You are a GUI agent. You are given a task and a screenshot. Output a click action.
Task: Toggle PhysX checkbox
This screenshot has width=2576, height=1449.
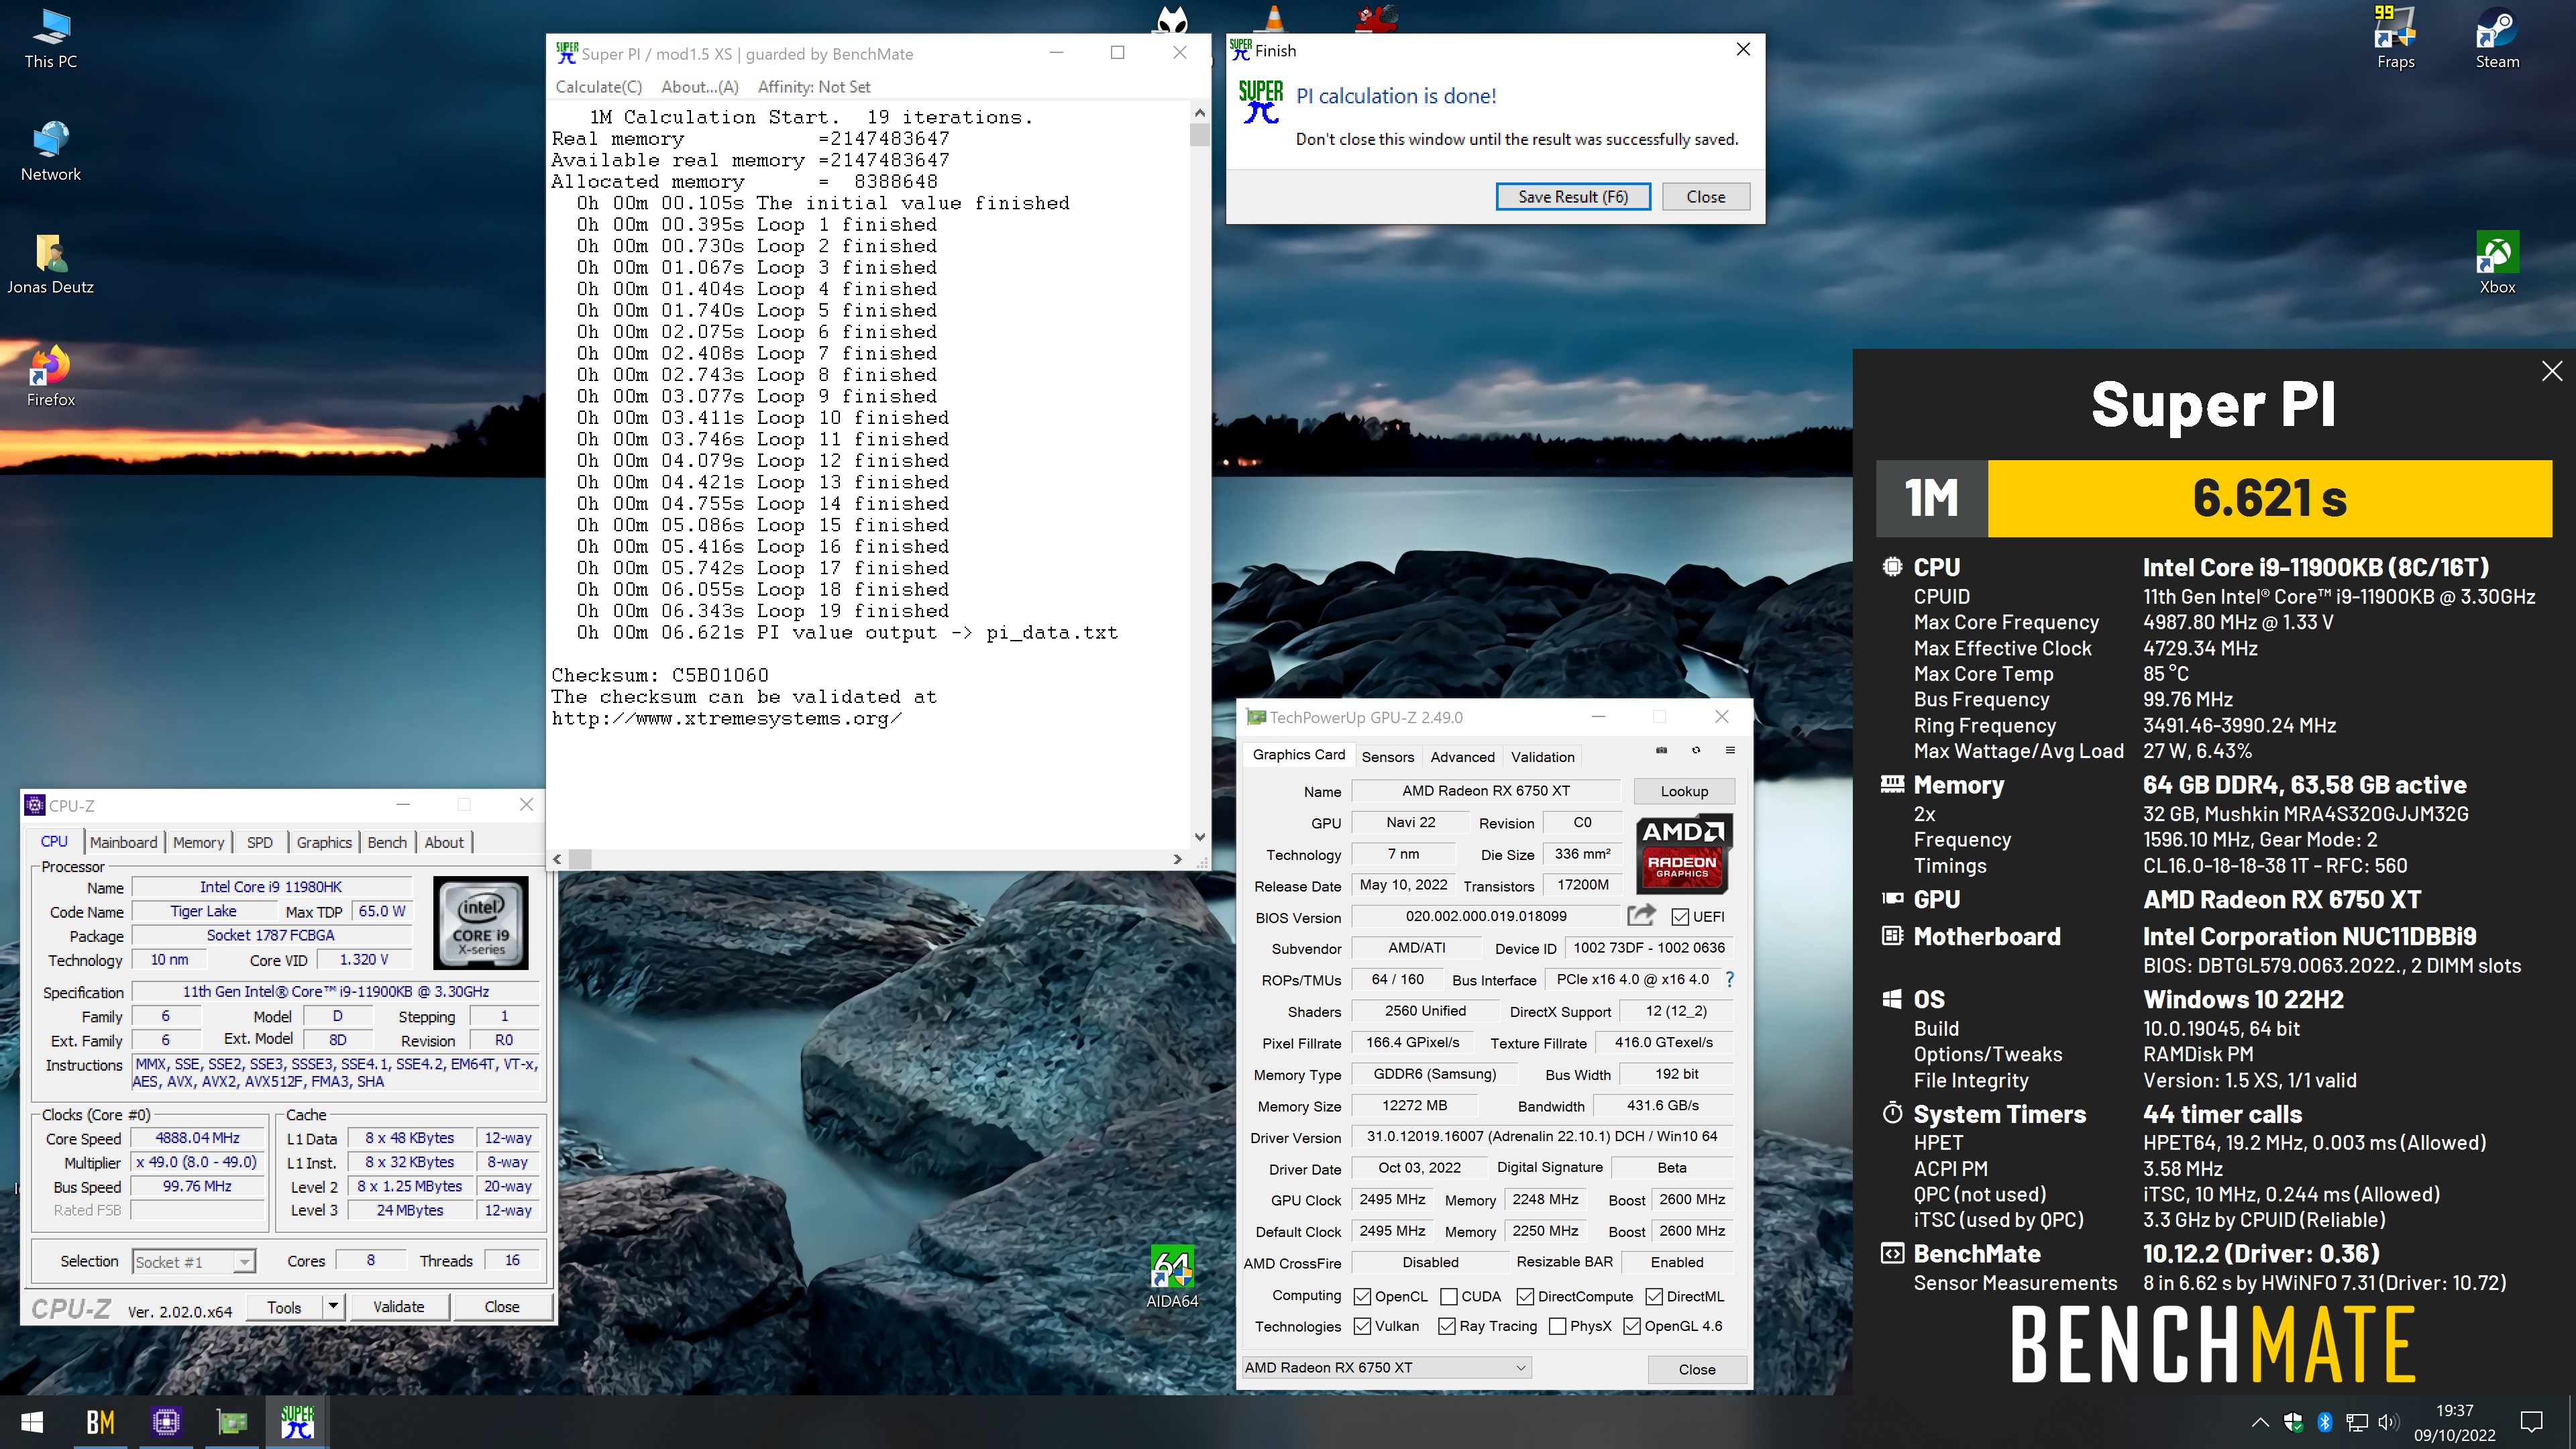[x=1557, y=1326]
